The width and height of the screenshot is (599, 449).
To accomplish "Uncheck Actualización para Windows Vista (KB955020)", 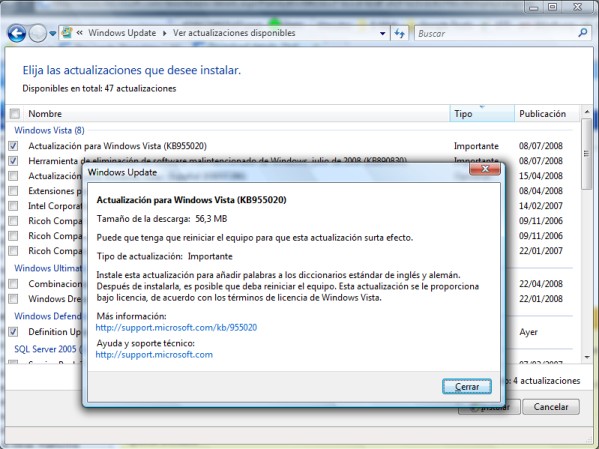I will [13, 146].
